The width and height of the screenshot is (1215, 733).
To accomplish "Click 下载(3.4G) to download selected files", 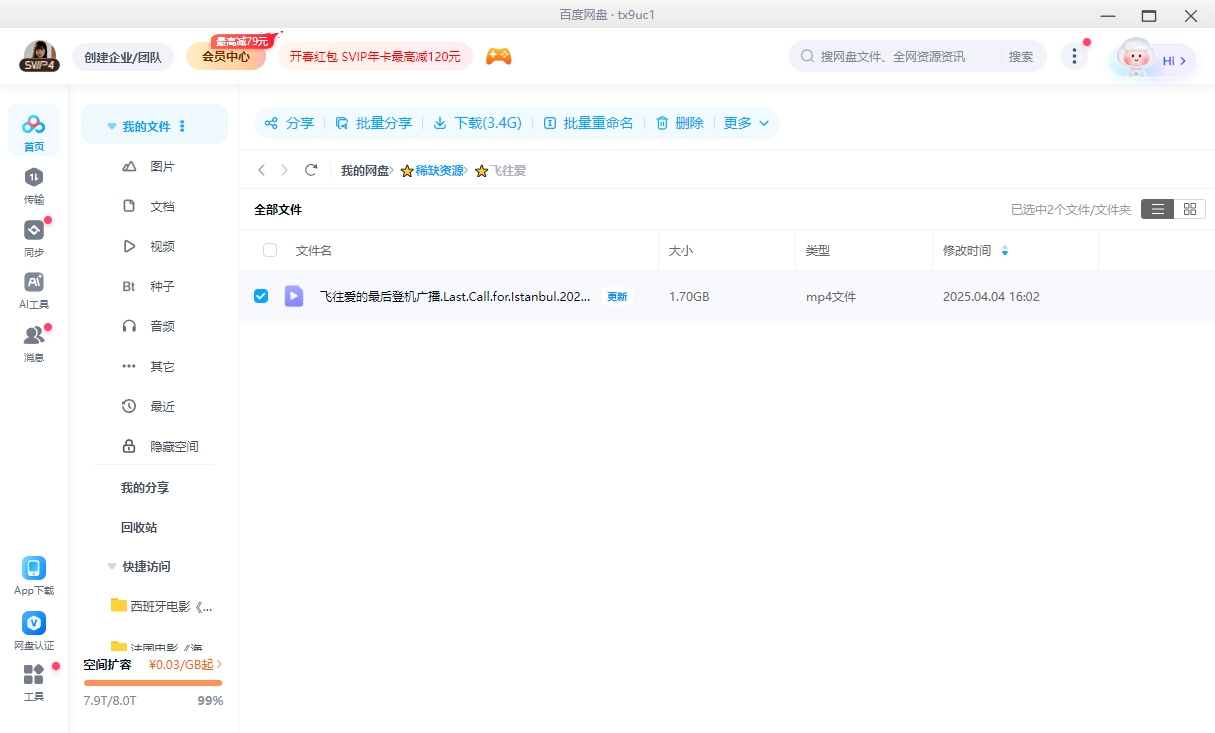I will (x=478, y=122).
